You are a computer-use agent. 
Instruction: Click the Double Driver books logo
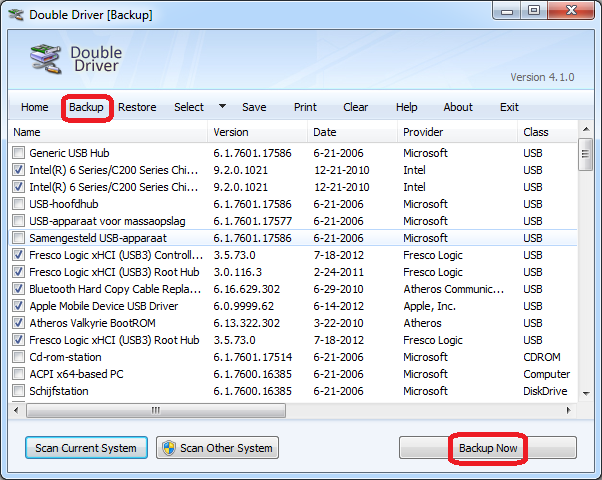click(x=45, y=60)
